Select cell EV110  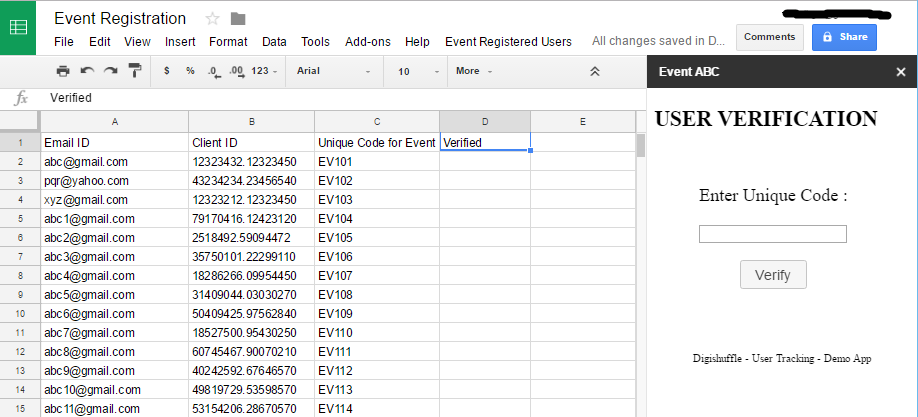coord(377,333)
